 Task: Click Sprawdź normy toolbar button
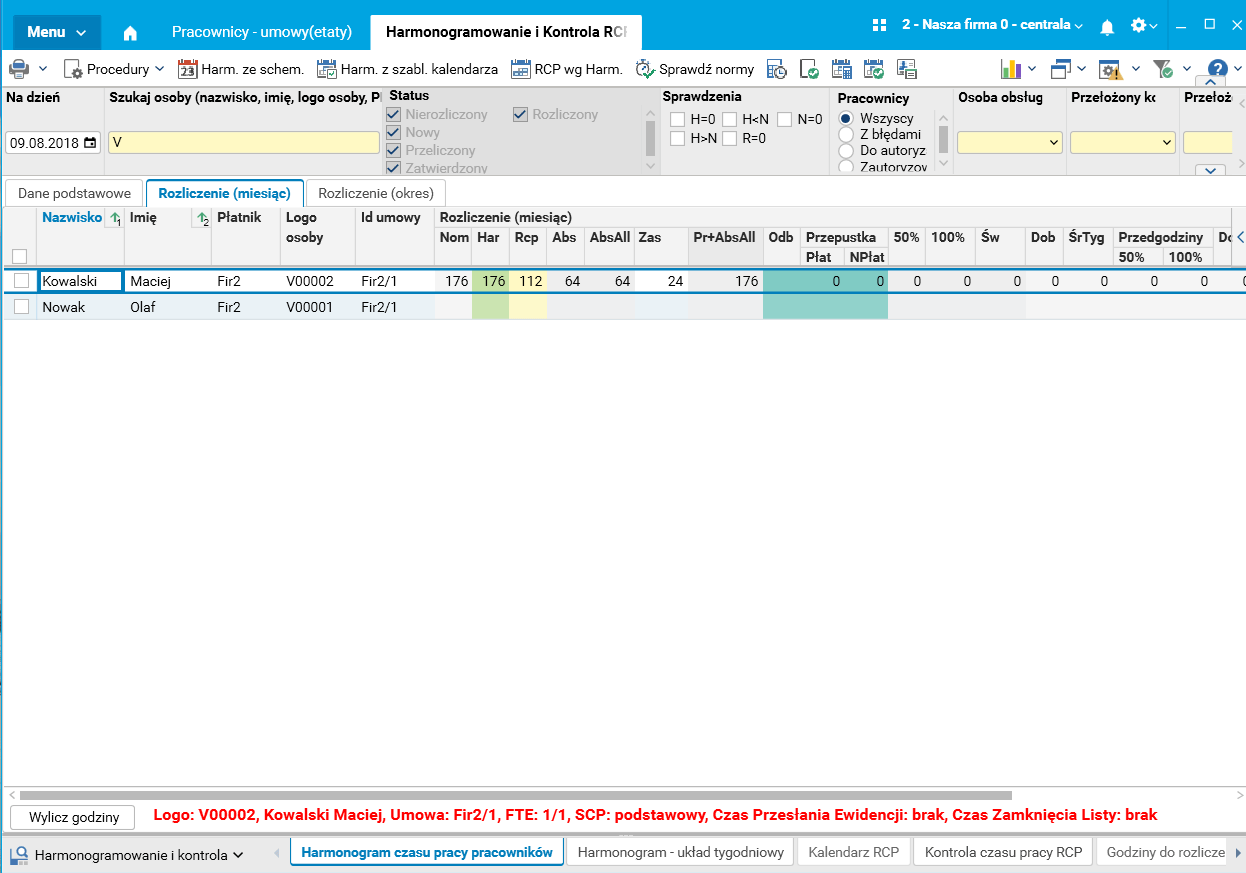click(x=695, y=69)
